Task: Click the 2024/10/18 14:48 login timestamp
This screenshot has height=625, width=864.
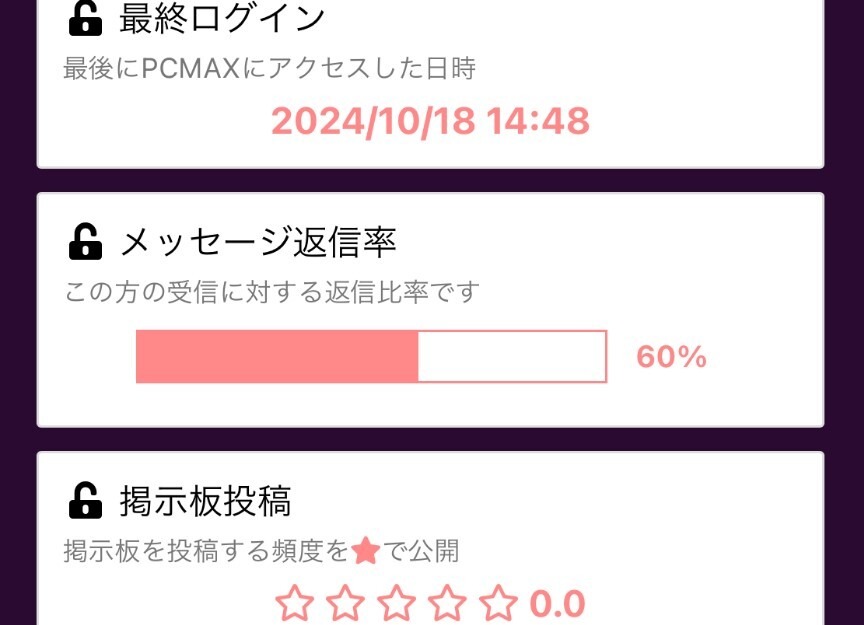Action: (x=432, y=122)
